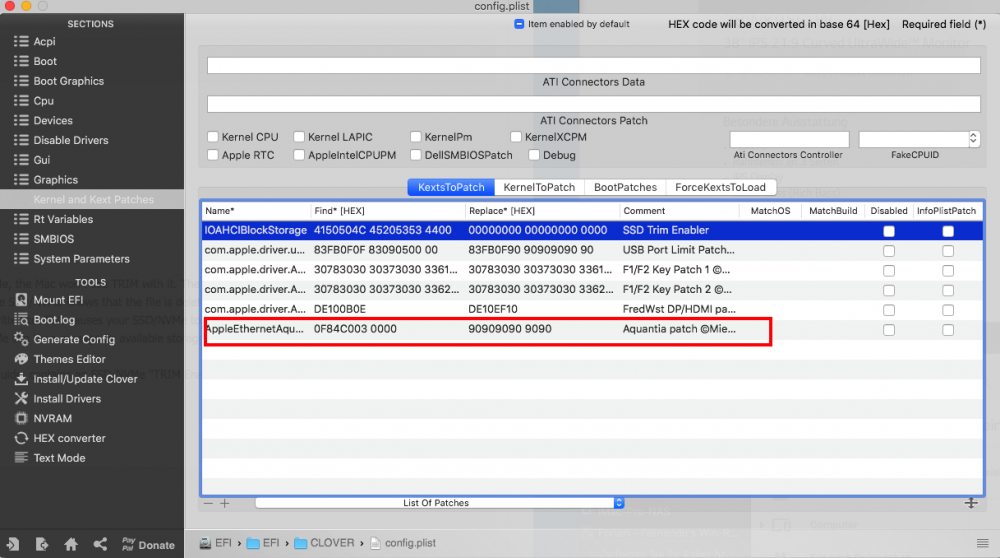Toggle Apple RTC checkbox
This screenshot has width=1000, height=558.
pos(213,155)
